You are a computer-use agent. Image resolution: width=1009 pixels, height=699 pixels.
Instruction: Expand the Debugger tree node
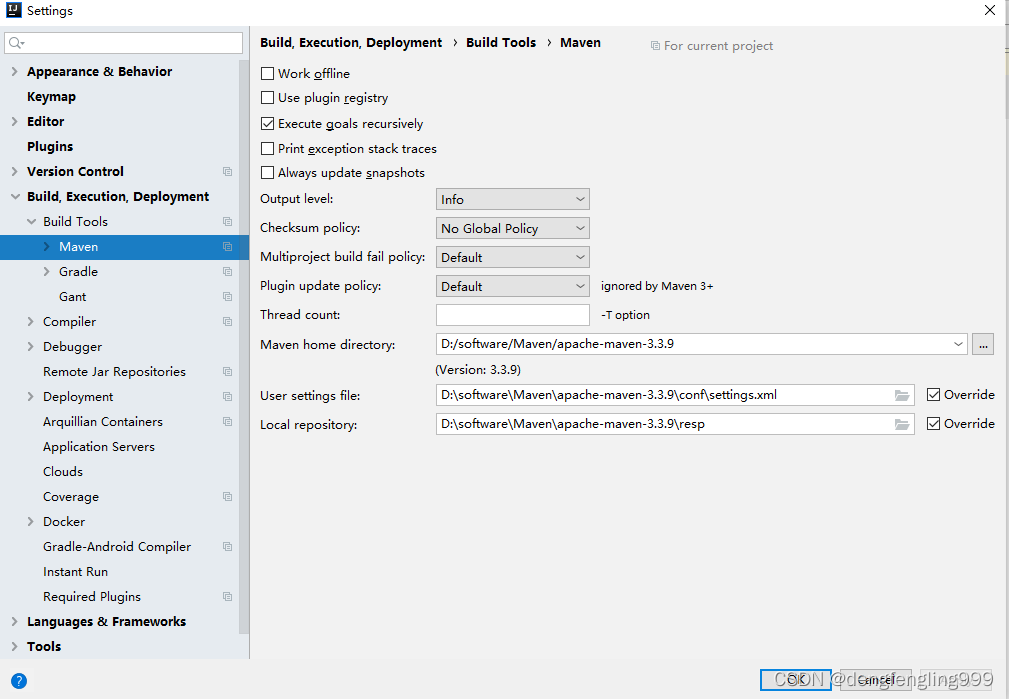point(30,346)
